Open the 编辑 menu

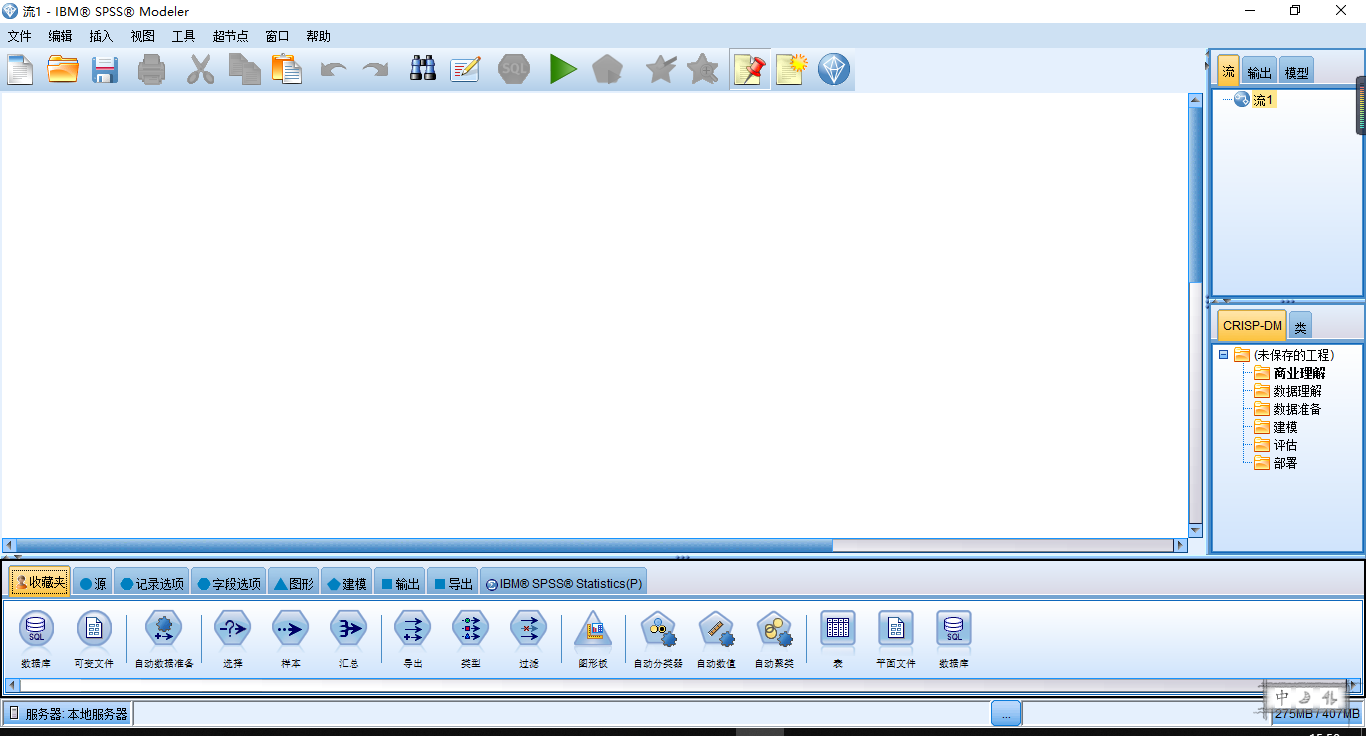61,36
